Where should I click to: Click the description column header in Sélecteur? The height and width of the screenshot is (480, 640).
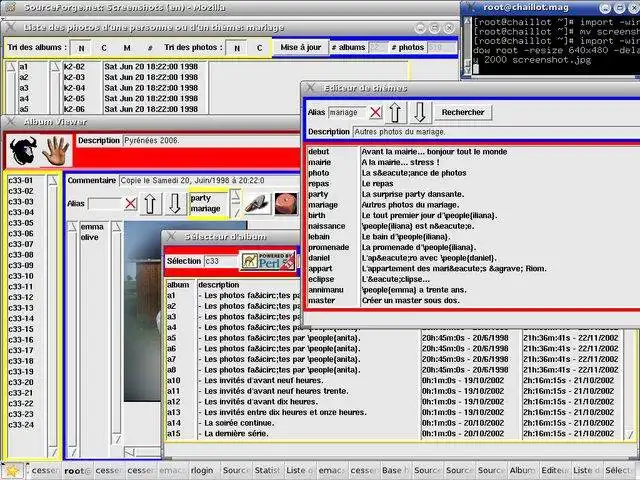click(219, 285)
